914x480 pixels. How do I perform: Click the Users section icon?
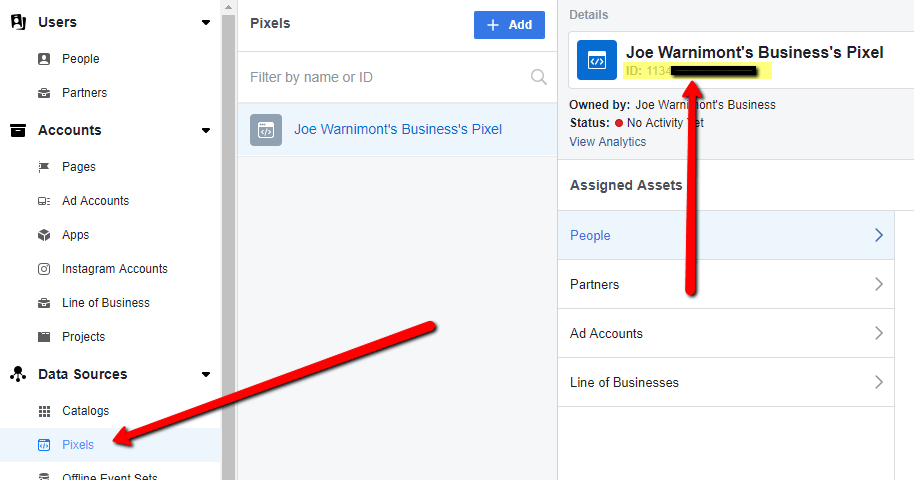[18, 22]
